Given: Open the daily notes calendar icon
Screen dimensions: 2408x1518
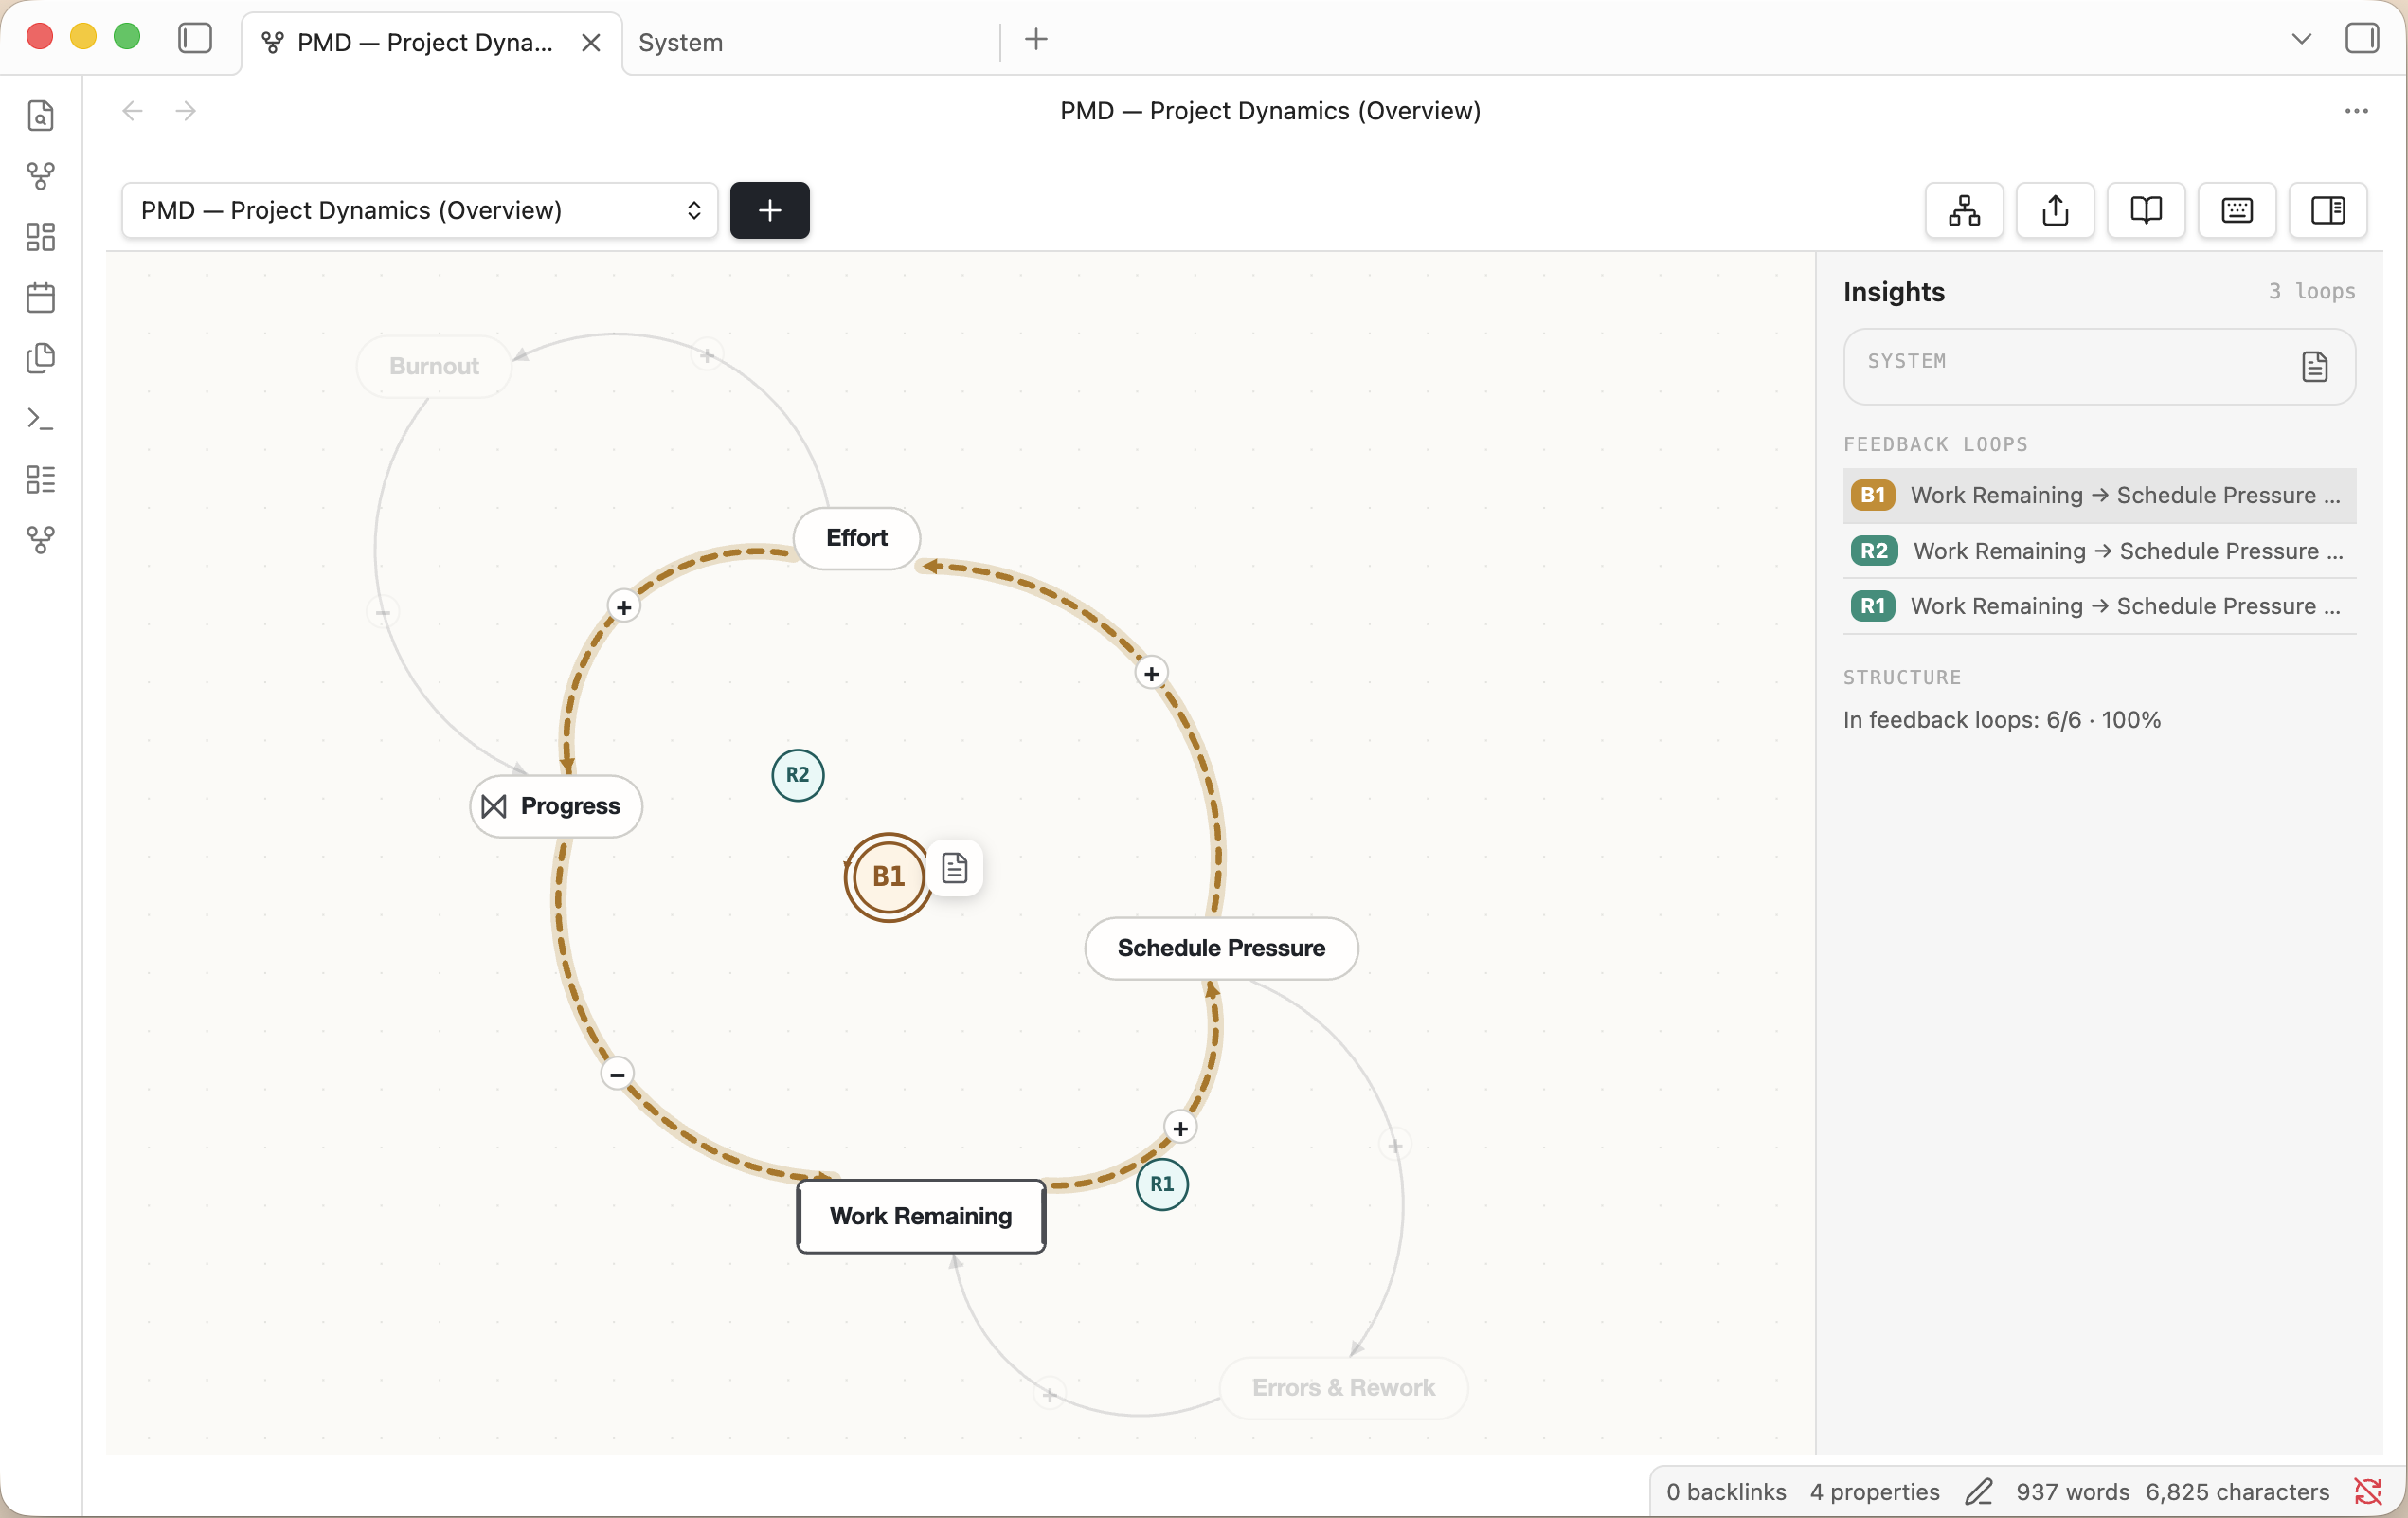Looking at the screenshot, I should (41, 298).
